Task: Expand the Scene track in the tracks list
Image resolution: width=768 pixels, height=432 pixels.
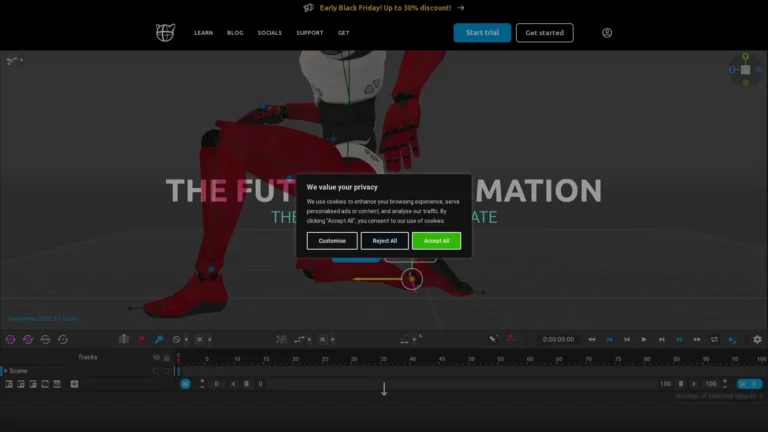Action: 4,371
